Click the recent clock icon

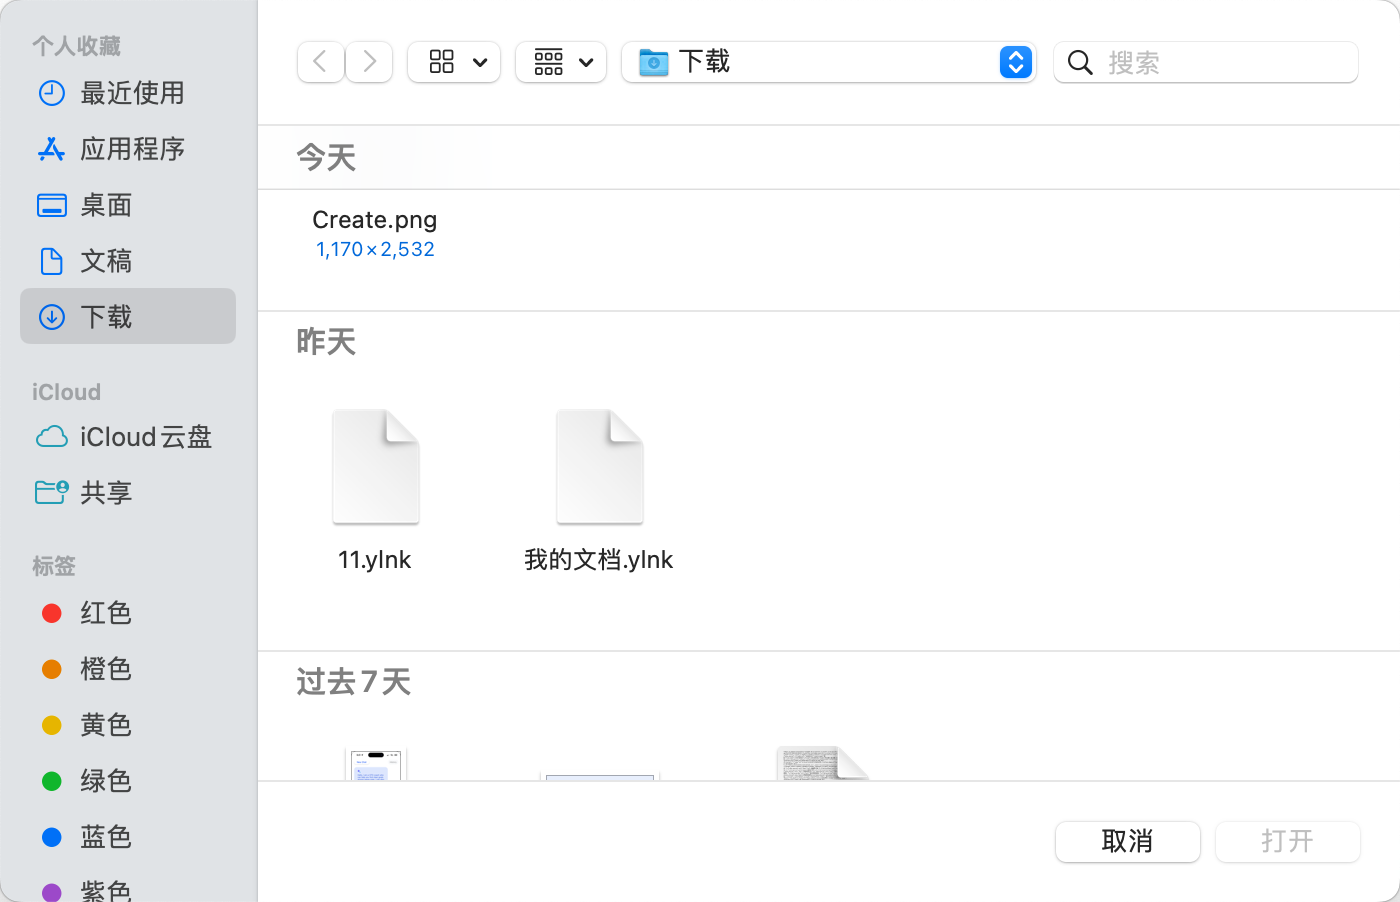(52, 93)
